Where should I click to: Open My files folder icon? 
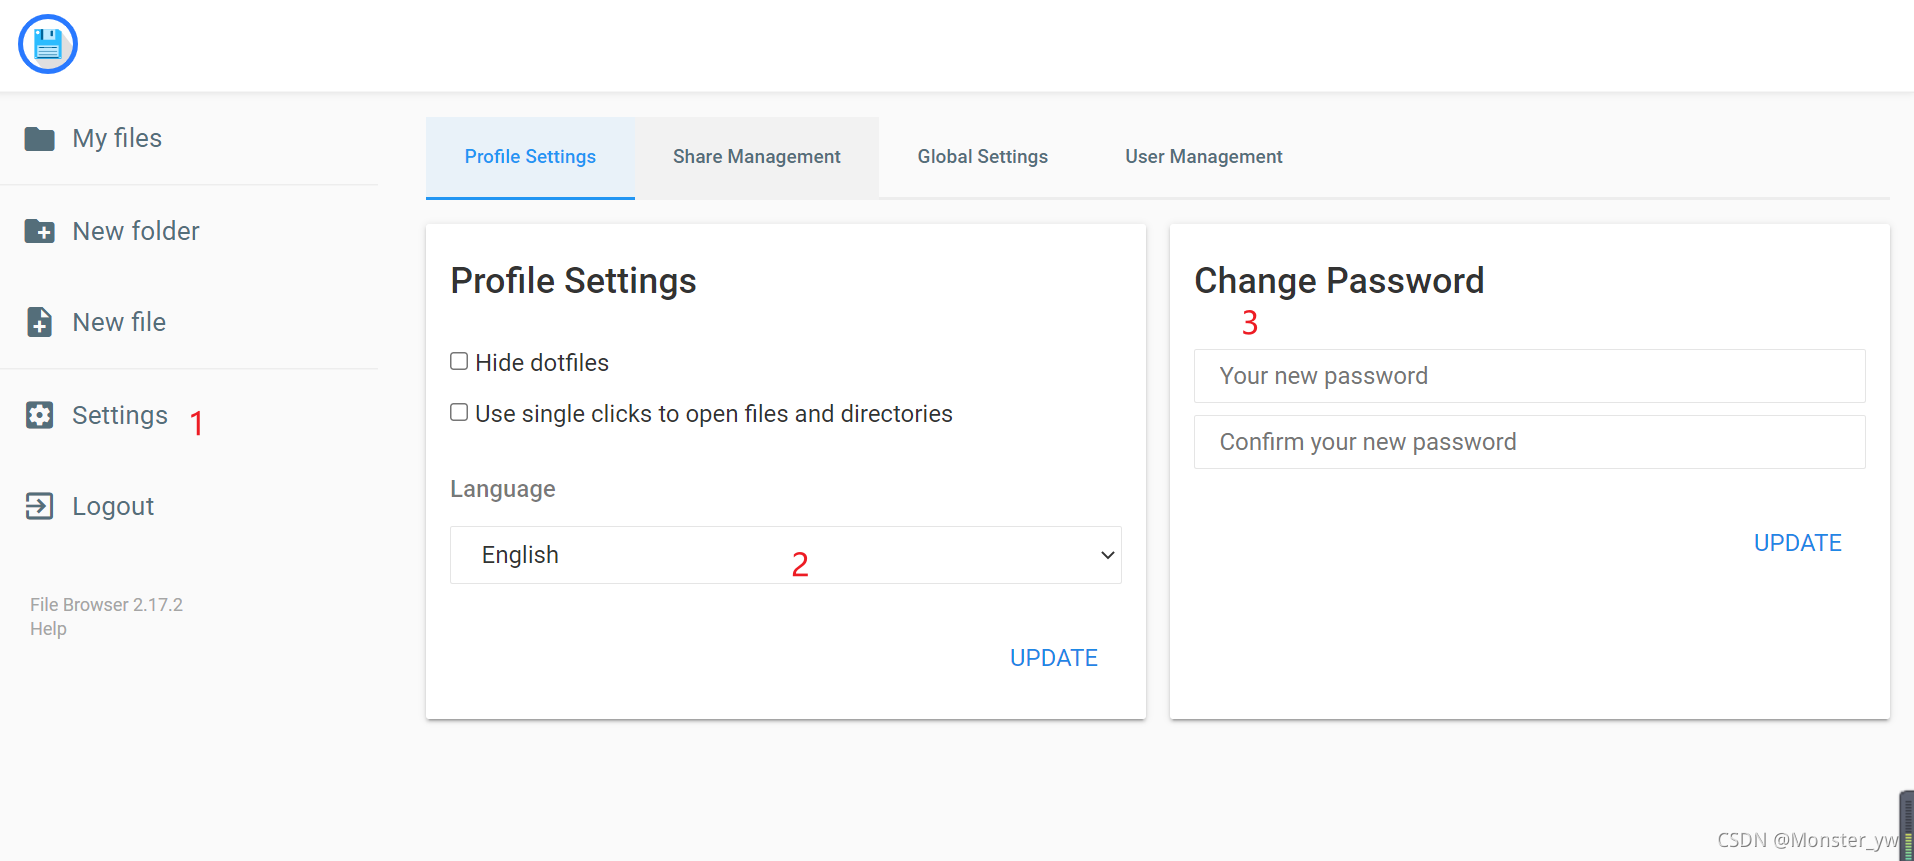pyautogui.click(x=40, y=139)
